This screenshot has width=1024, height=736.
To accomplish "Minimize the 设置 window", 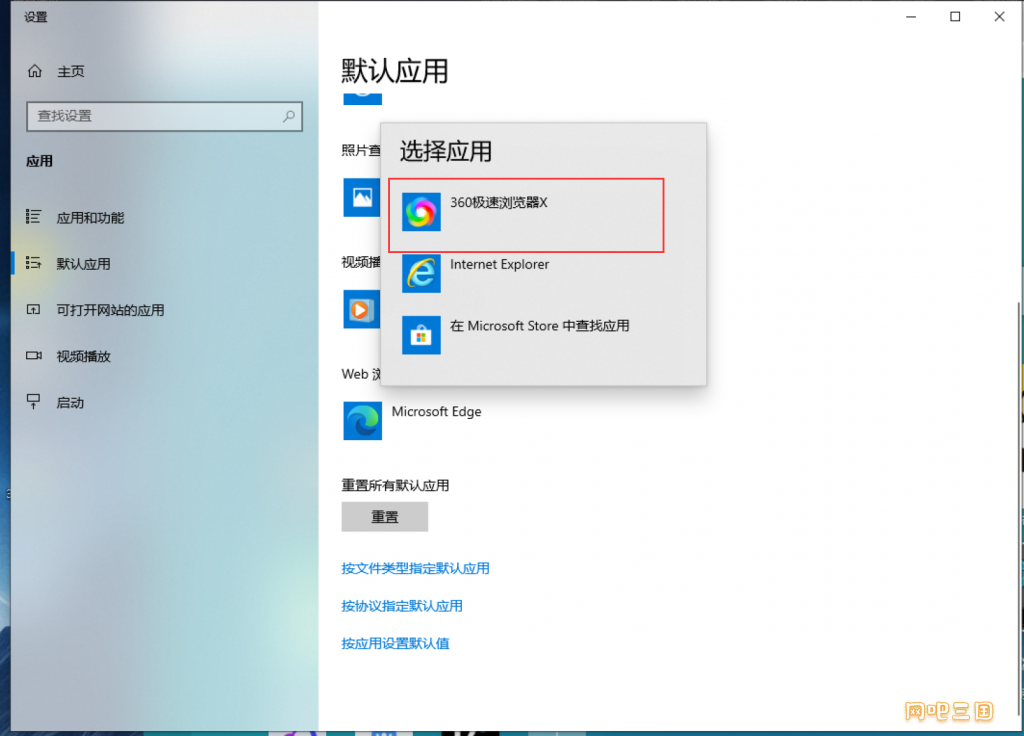I will (x=911, y=16).
